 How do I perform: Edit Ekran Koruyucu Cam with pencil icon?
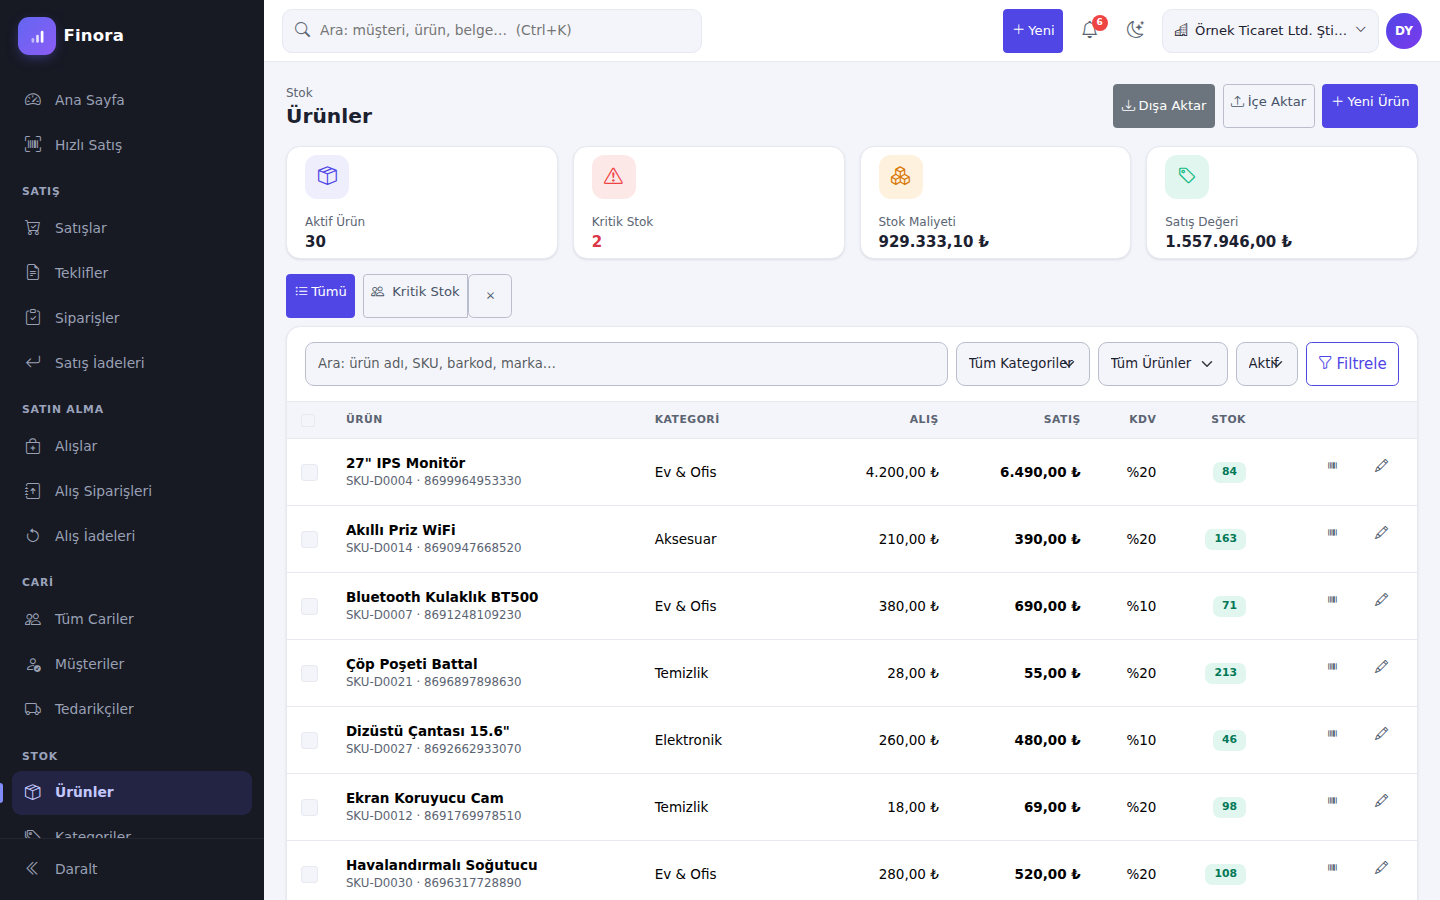(1381, 801)
